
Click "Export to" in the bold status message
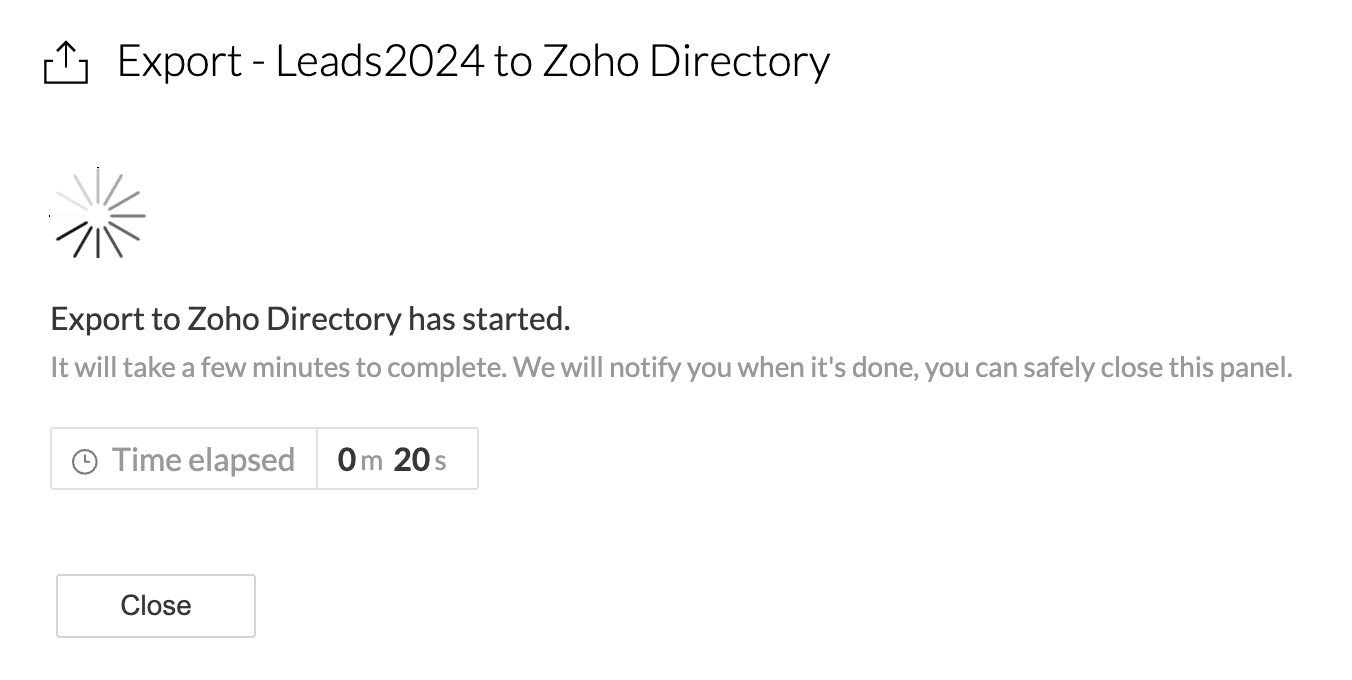[115, 320]
